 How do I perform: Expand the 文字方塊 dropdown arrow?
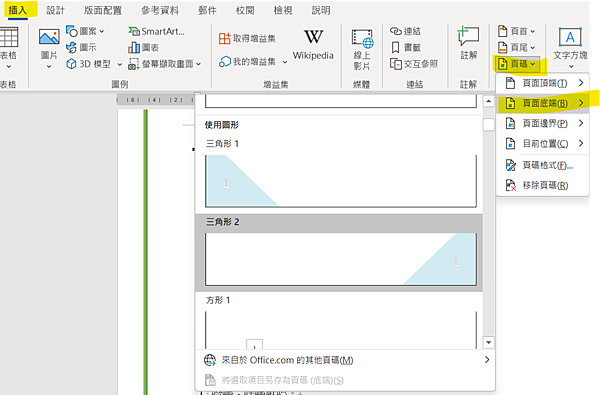click(x=571, y=67)
